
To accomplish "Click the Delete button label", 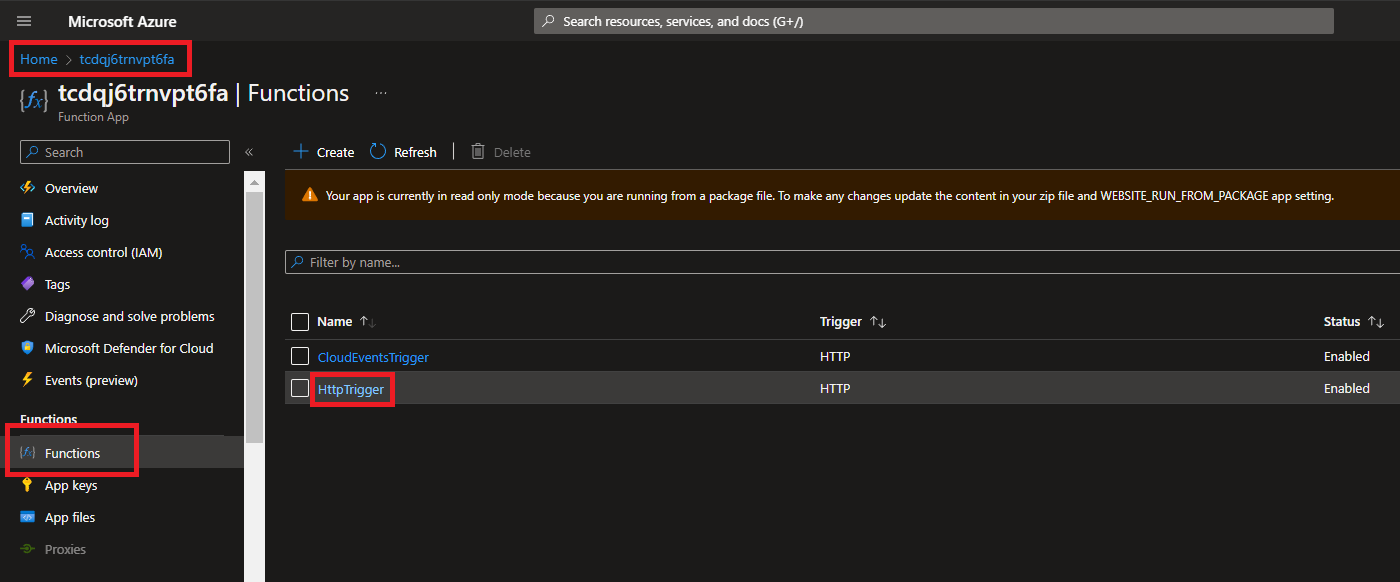I will click(512, 153).
